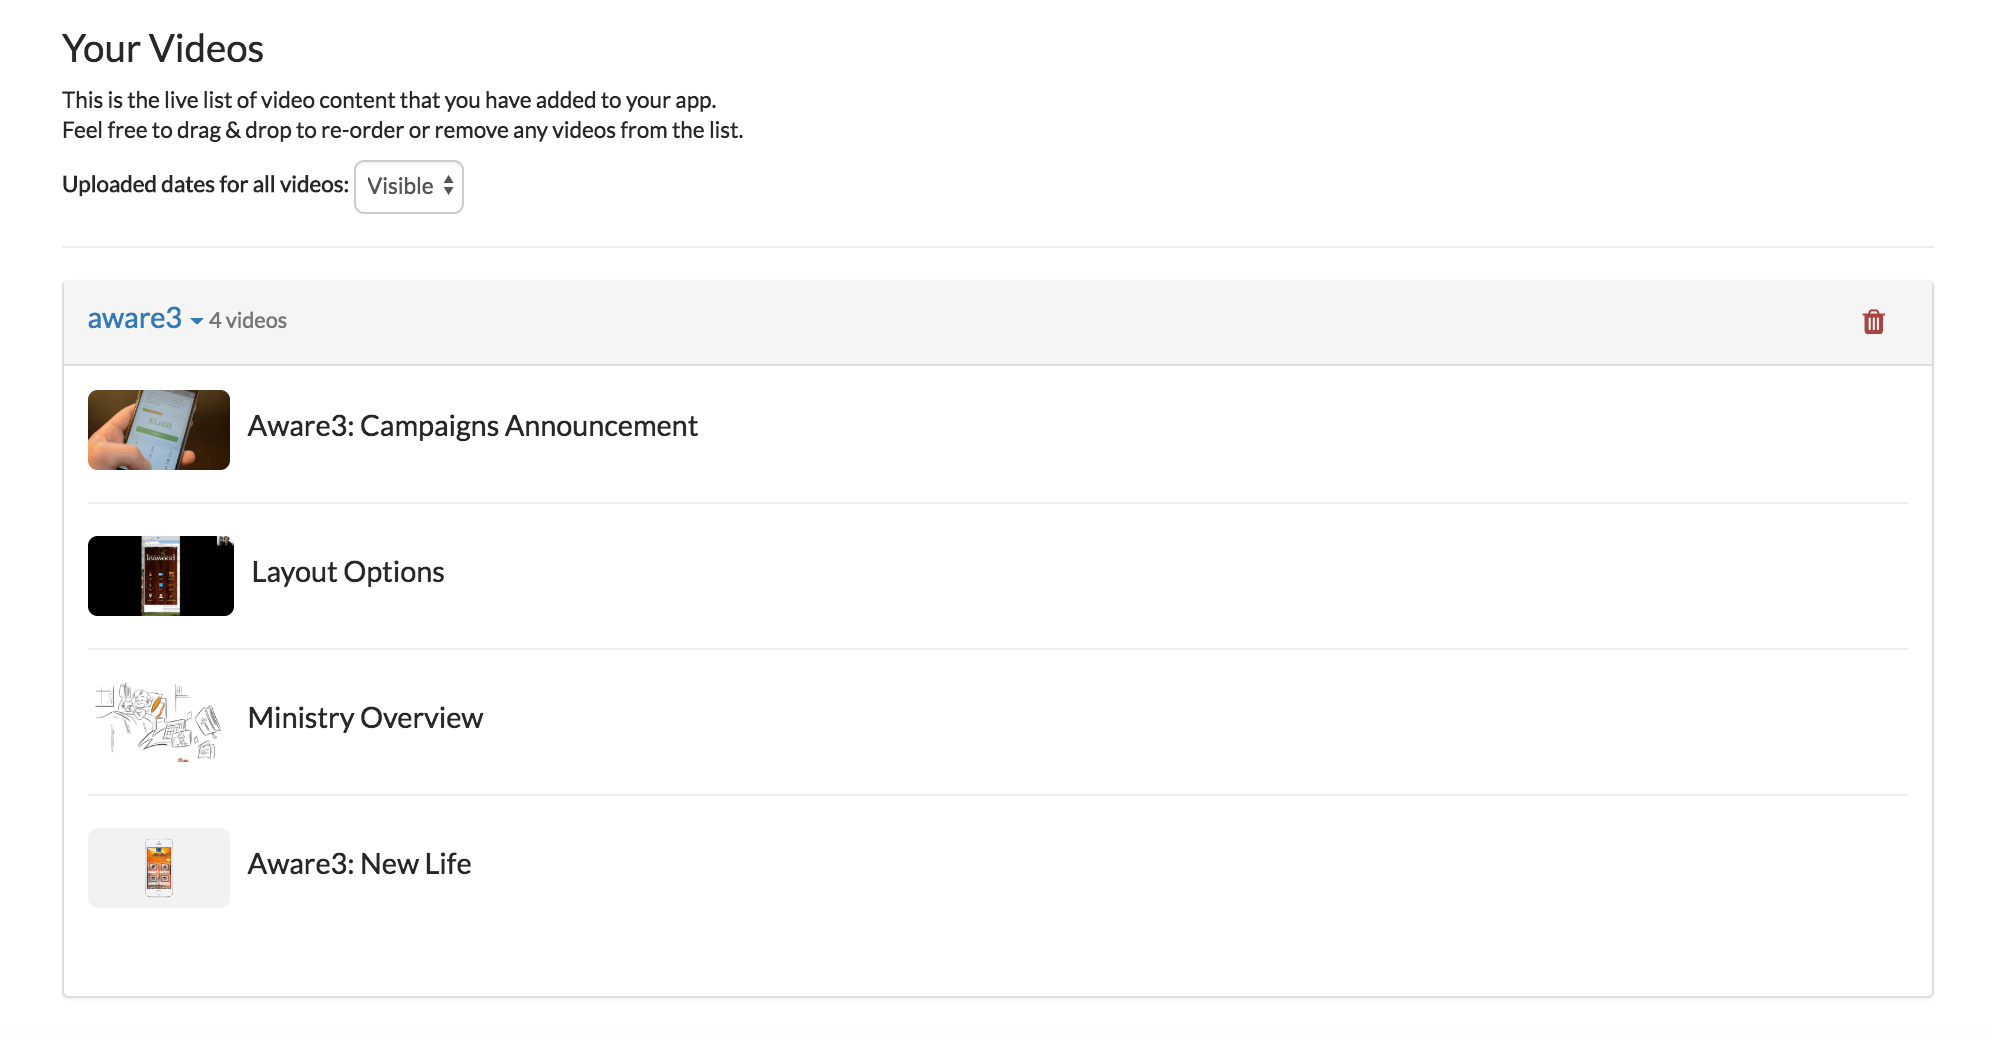This screenshot has height=1042, width=1992.
Task: Select the Campaigns Announcement video thumbnail
Action: click(x=159, y=430)
